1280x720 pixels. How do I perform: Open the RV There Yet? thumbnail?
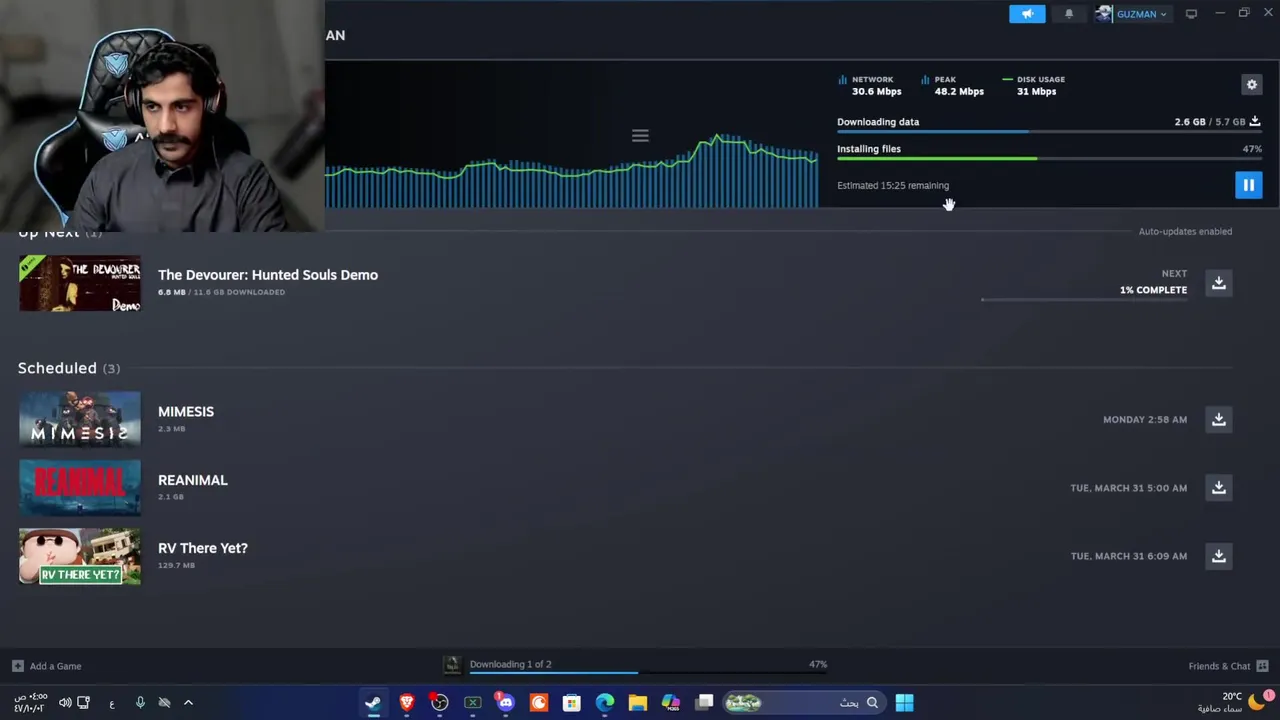[80, 555]
